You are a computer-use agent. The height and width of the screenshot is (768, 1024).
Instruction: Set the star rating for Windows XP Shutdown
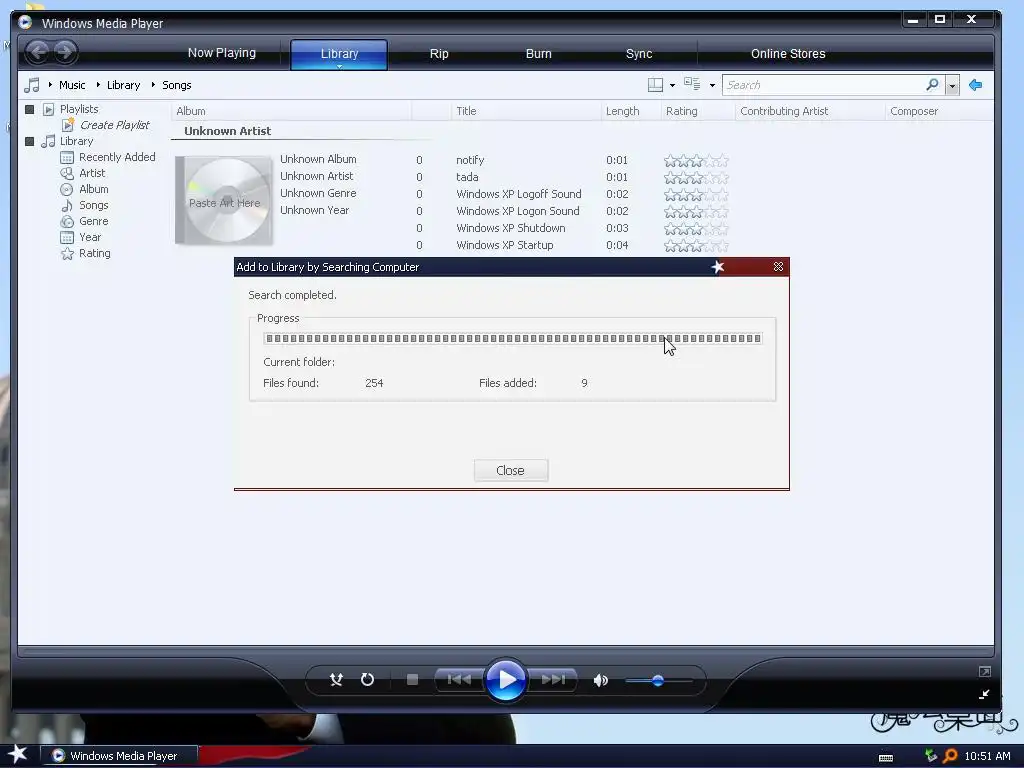(x=696, y=229)
